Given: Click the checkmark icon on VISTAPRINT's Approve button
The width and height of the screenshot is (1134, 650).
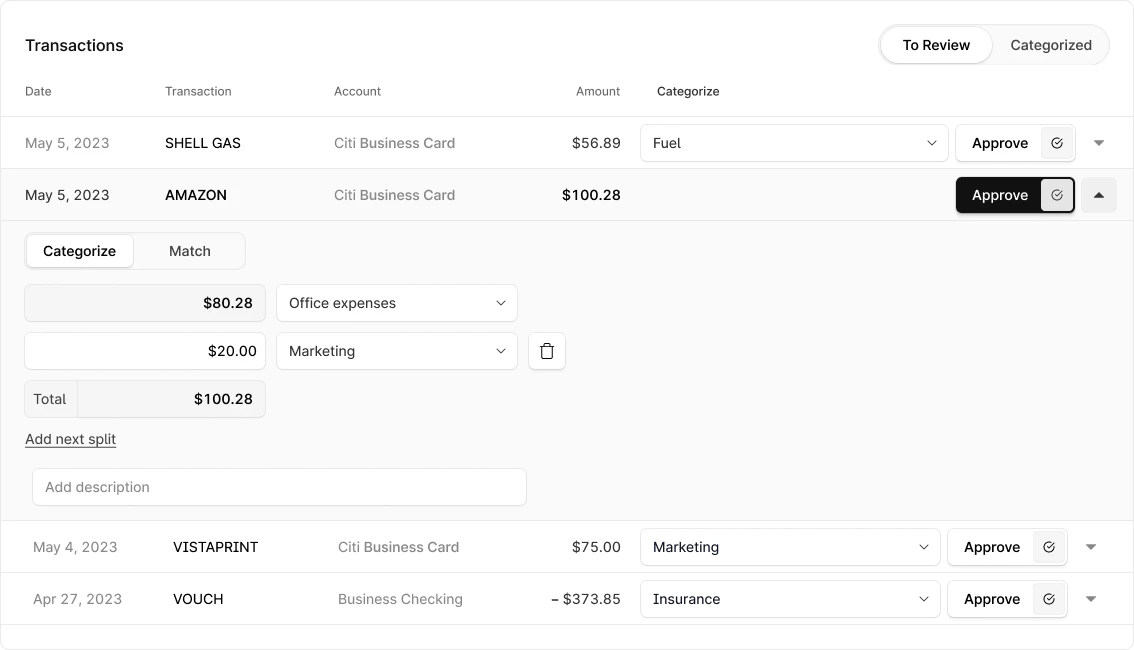Looking at the screenshot, I should click(x=1048, y=547).
